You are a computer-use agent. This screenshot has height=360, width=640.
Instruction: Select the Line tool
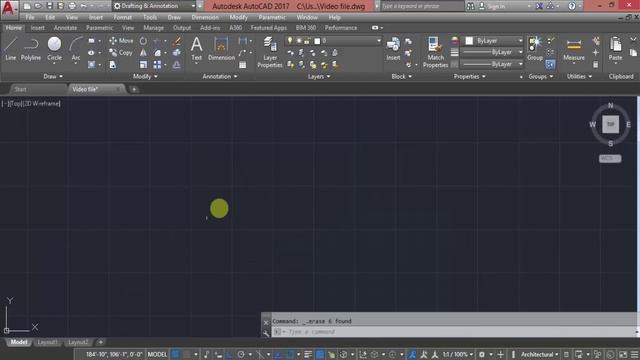click(x=11, y=49)
